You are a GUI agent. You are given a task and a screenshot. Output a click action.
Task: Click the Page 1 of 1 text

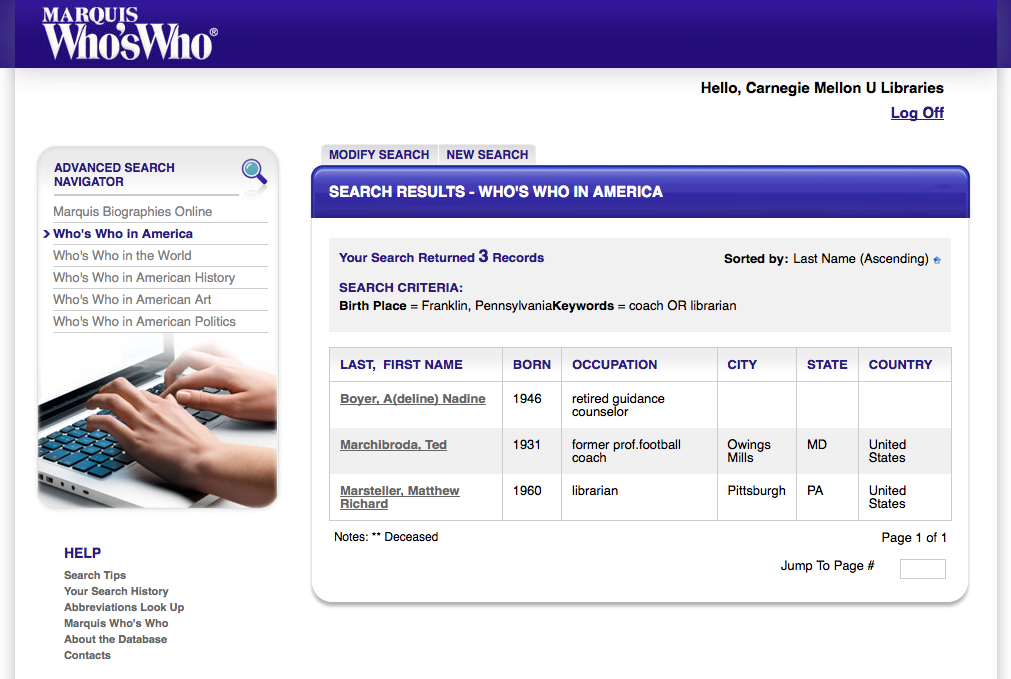pyautogui.click(x=914, y=538)
